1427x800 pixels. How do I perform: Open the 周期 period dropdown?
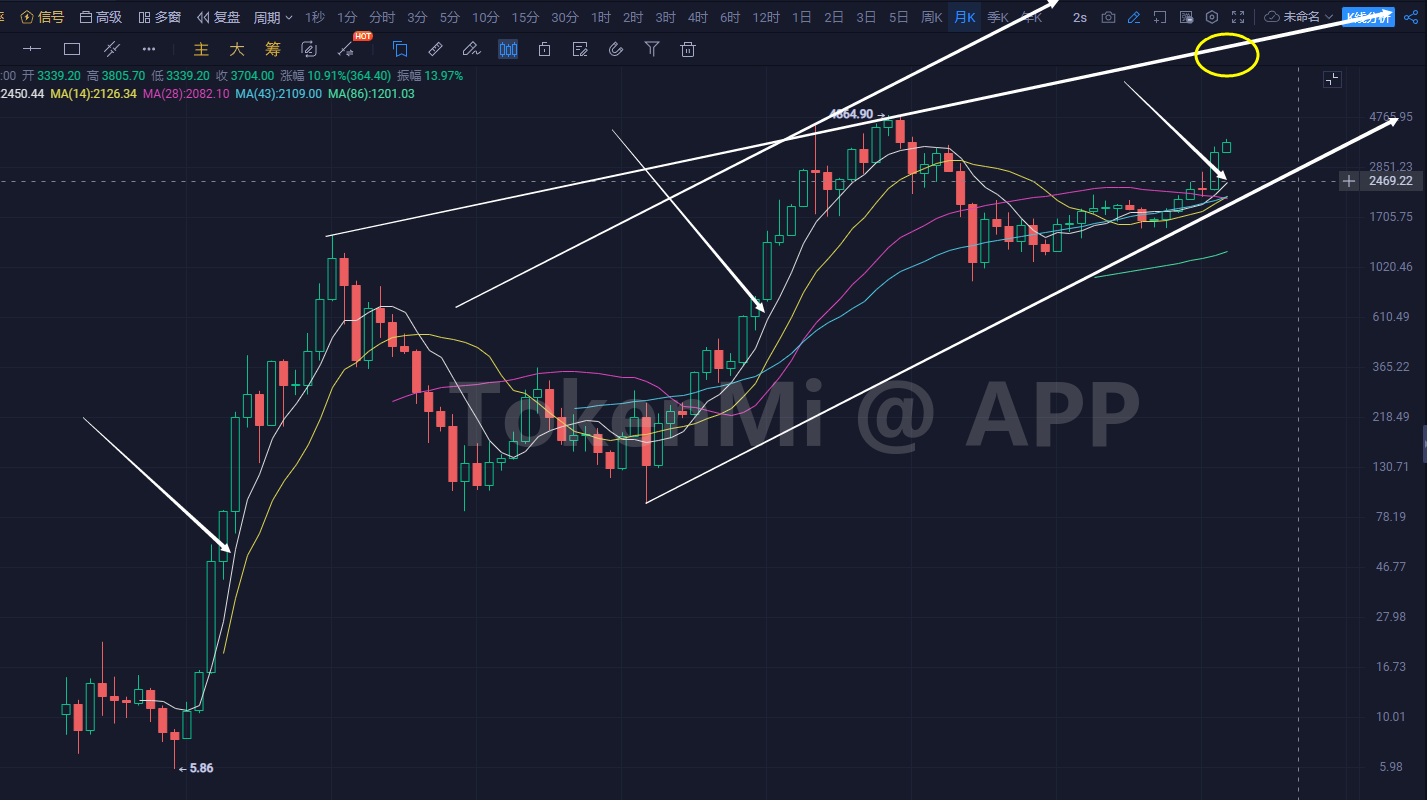[273, 17]
